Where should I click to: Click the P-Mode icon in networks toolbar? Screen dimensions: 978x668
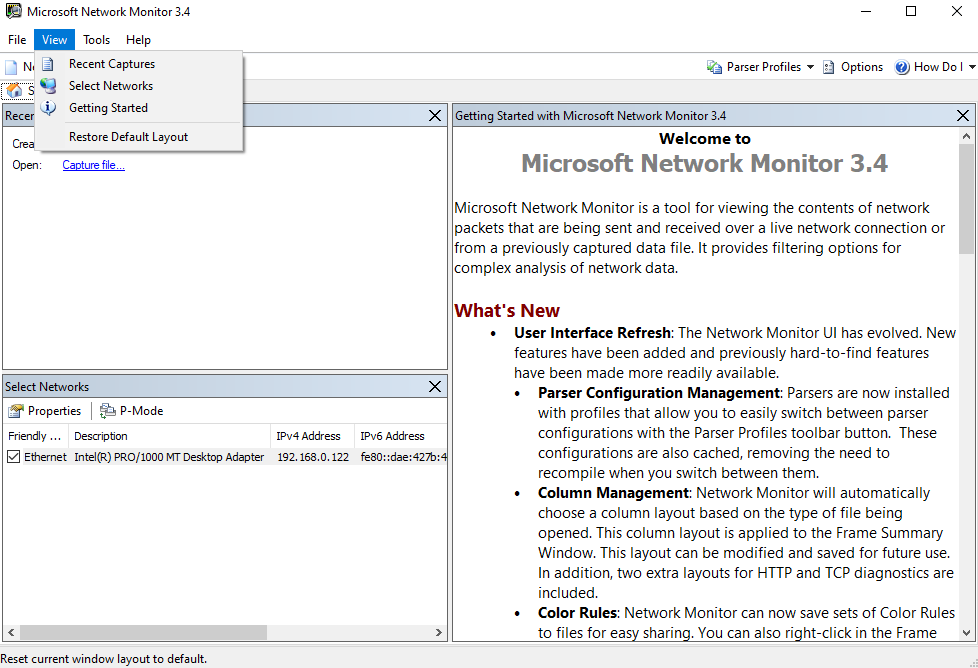pos(108,411)
